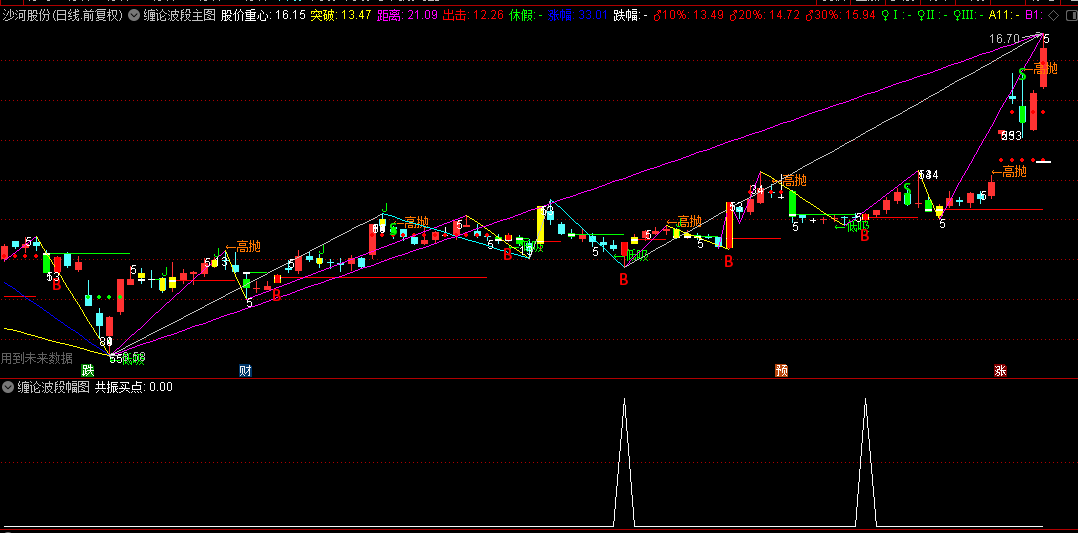Screen dimensions: 1078x533
Task: Click the green ♀I output label
Action: pyautogui.click(x=896, y=14)
